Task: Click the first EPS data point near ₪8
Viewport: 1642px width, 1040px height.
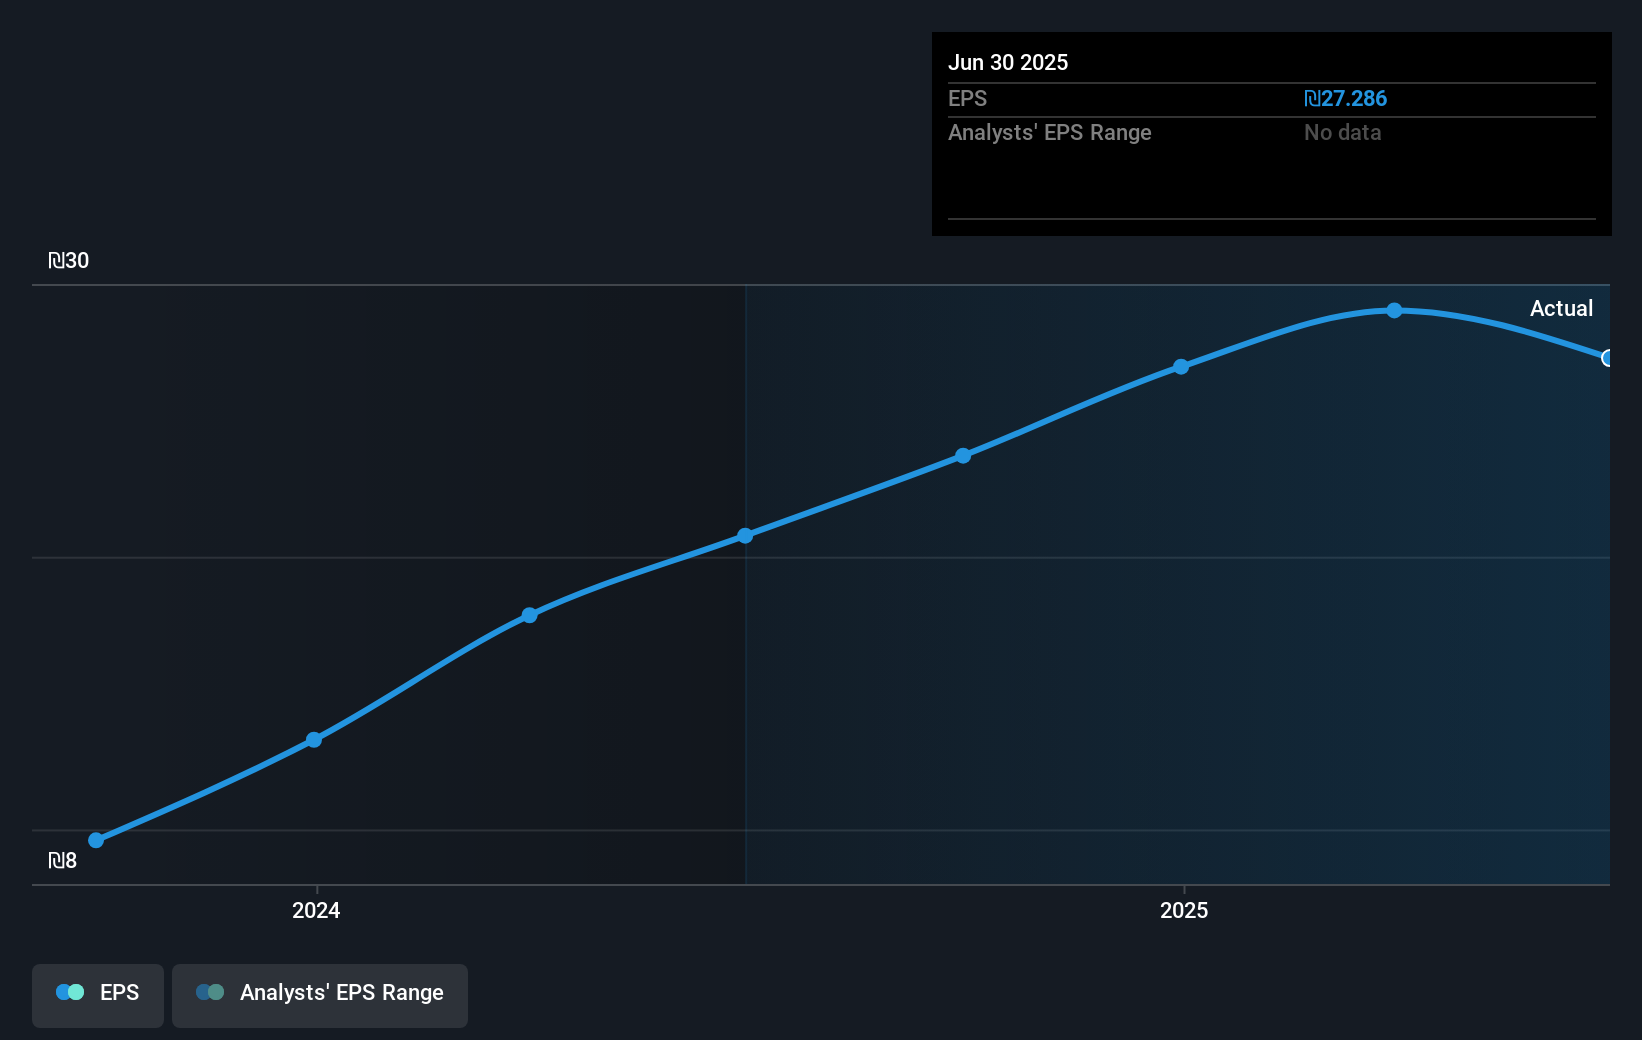Action: 95,840
